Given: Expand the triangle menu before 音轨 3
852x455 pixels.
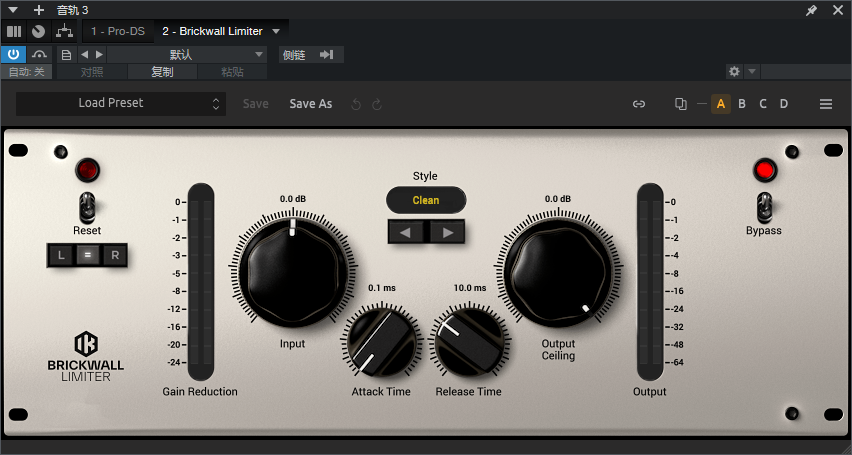Looking at the screenshot, I should coord(14,10).
